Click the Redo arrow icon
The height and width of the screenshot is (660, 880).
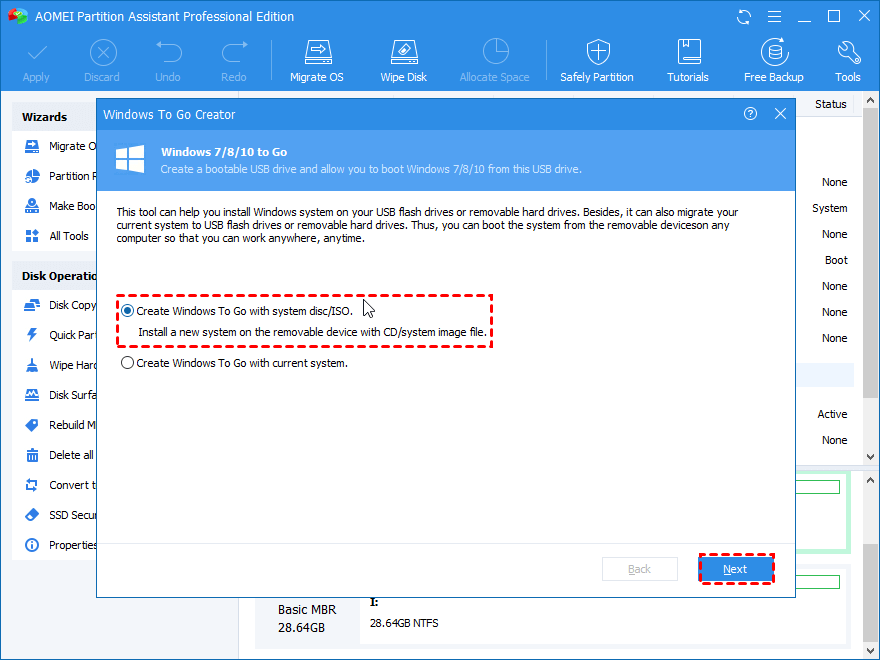[x=234, y=52]
